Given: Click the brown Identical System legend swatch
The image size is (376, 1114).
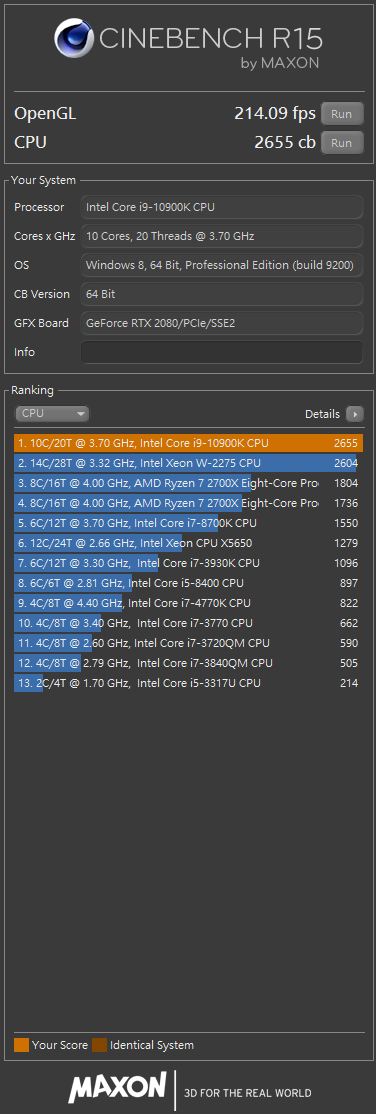Looking at the screenshot, I should (100, 1045).
